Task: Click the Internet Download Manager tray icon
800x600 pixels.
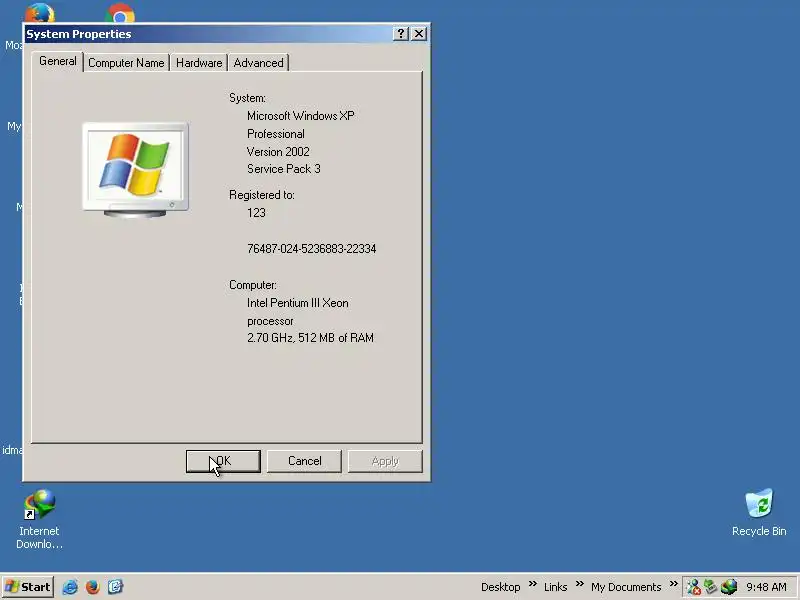Action: [x=729, y=587]
